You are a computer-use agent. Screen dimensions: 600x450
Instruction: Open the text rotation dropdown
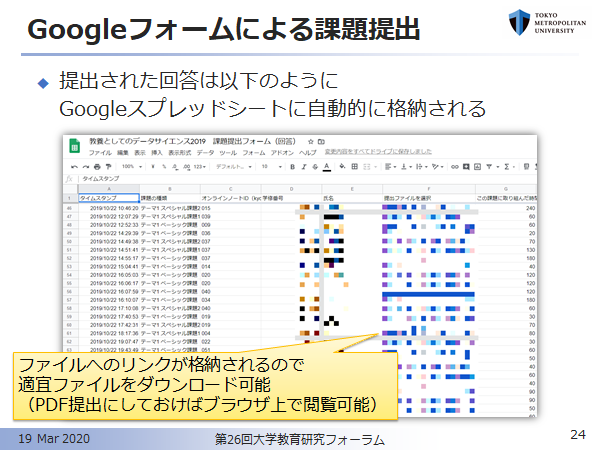(437, 167)
